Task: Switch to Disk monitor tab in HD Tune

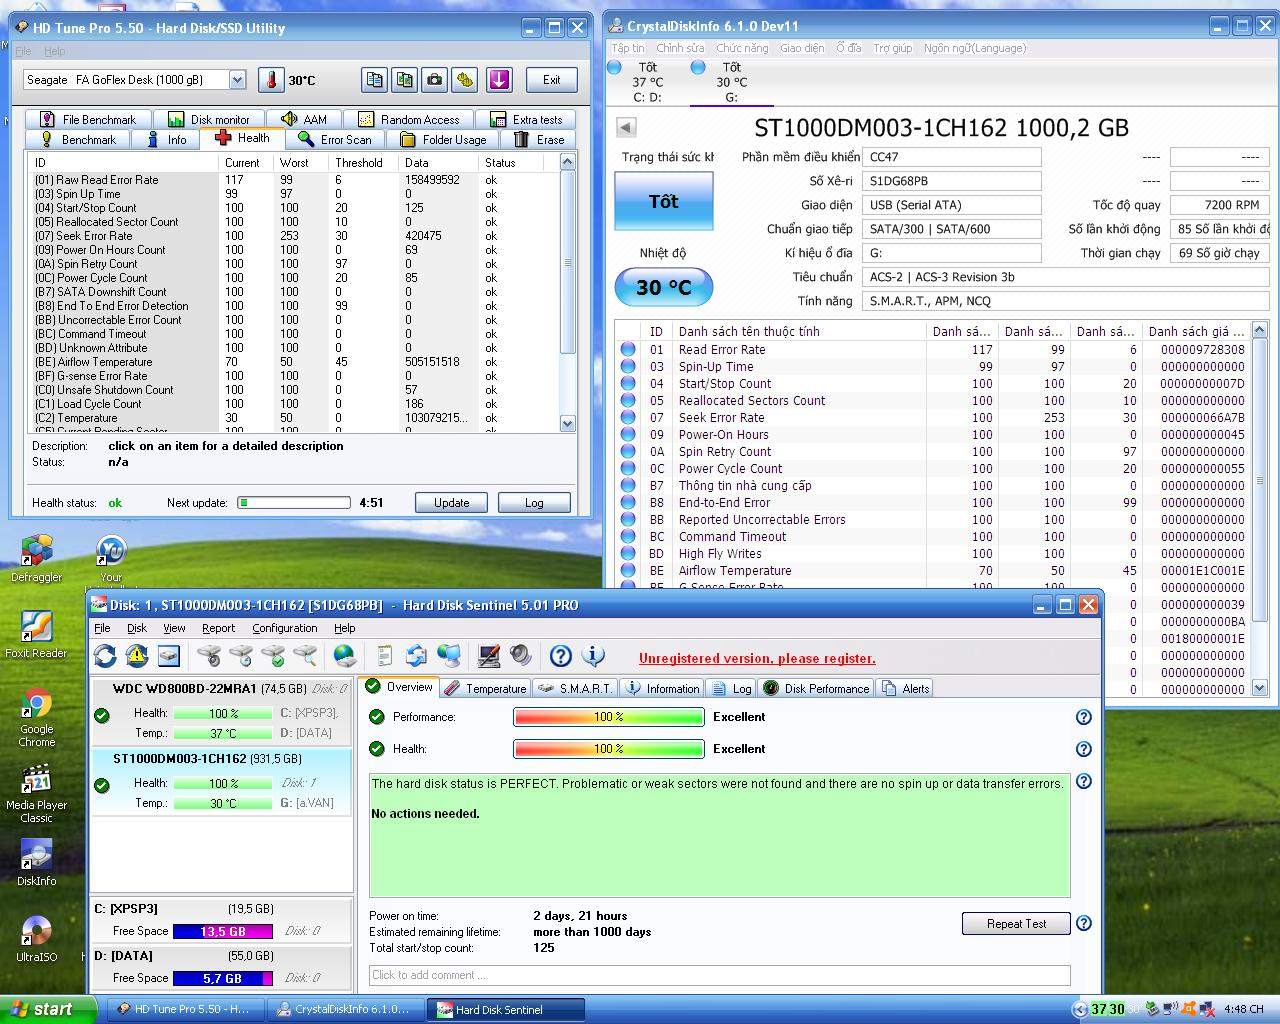Action: 209,119
